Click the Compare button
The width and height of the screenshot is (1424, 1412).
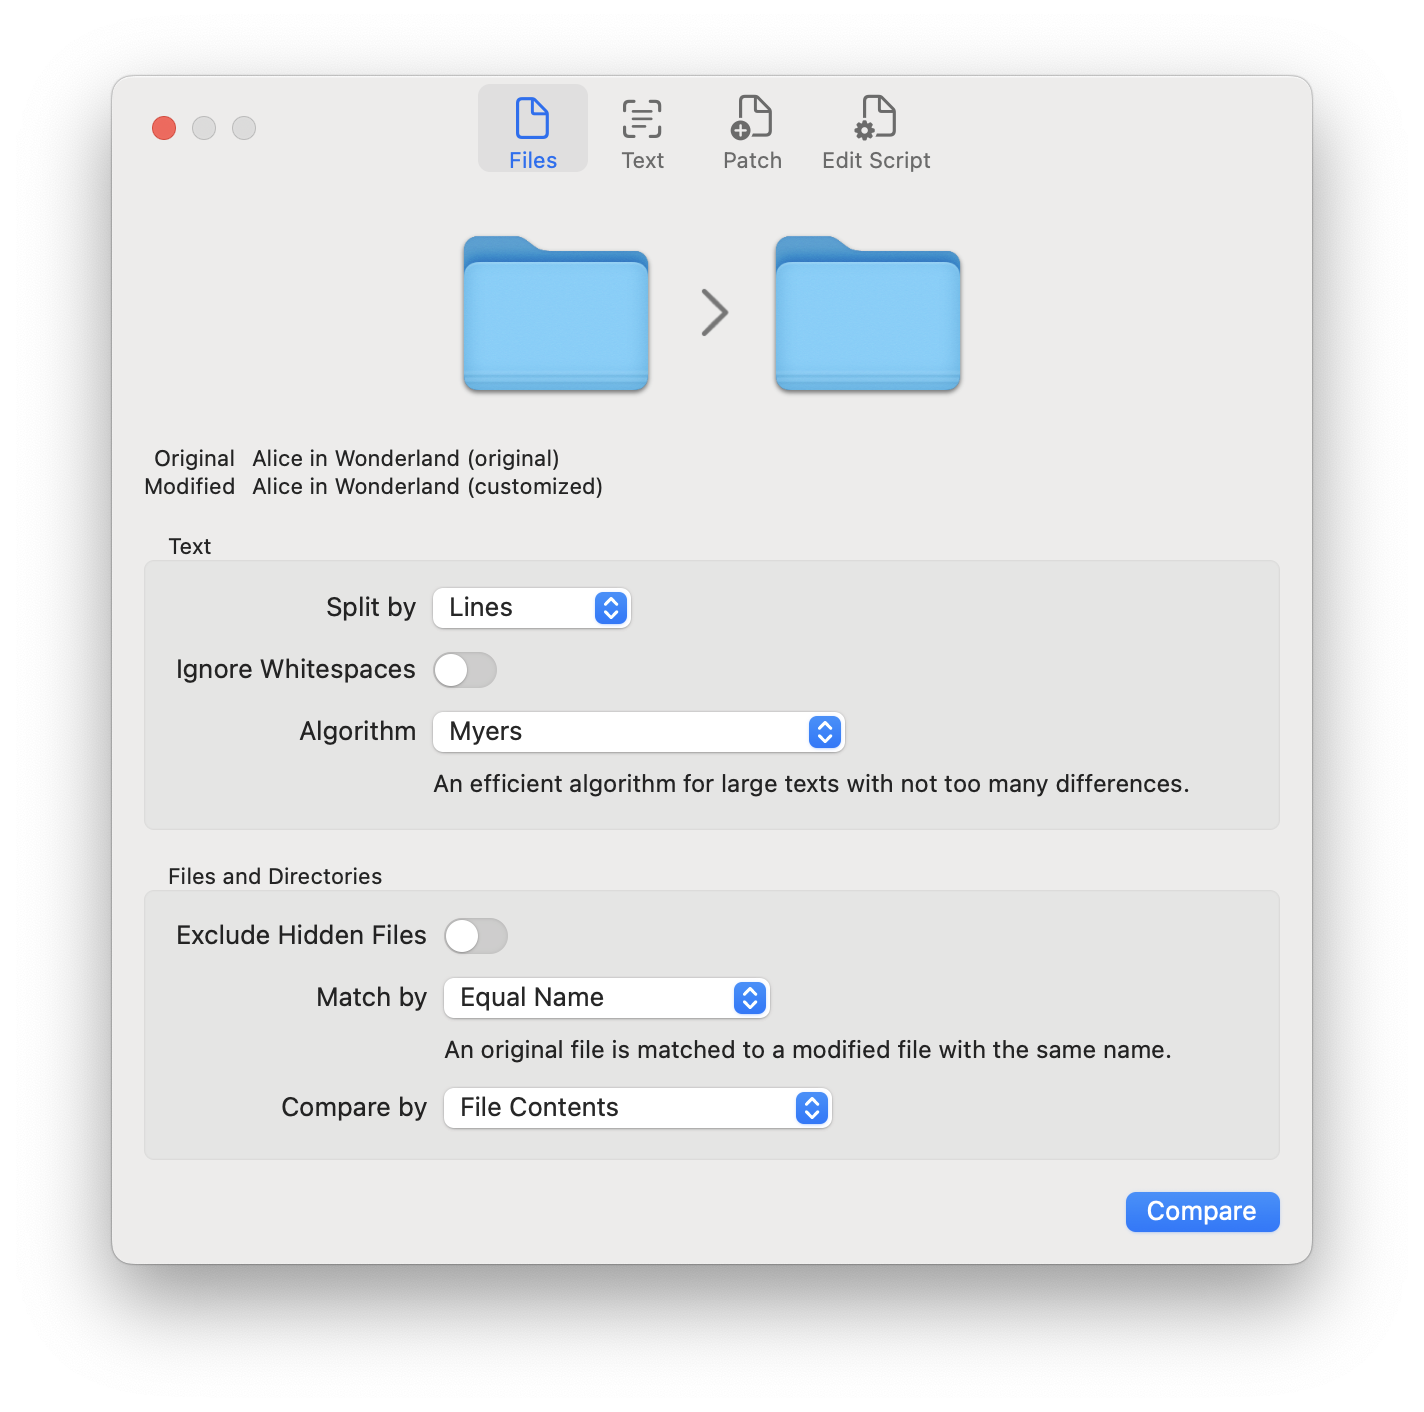click(1202, 1212)
